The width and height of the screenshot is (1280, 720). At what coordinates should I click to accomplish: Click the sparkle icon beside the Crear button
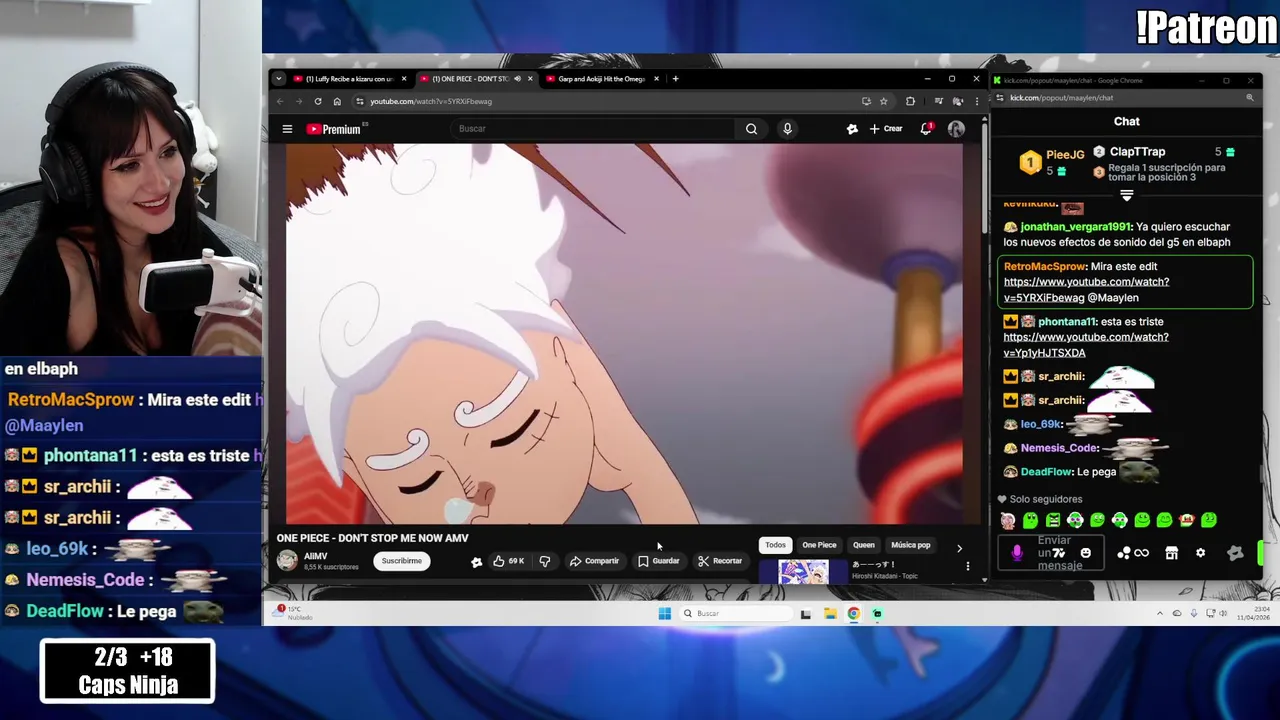pos(852,129)
